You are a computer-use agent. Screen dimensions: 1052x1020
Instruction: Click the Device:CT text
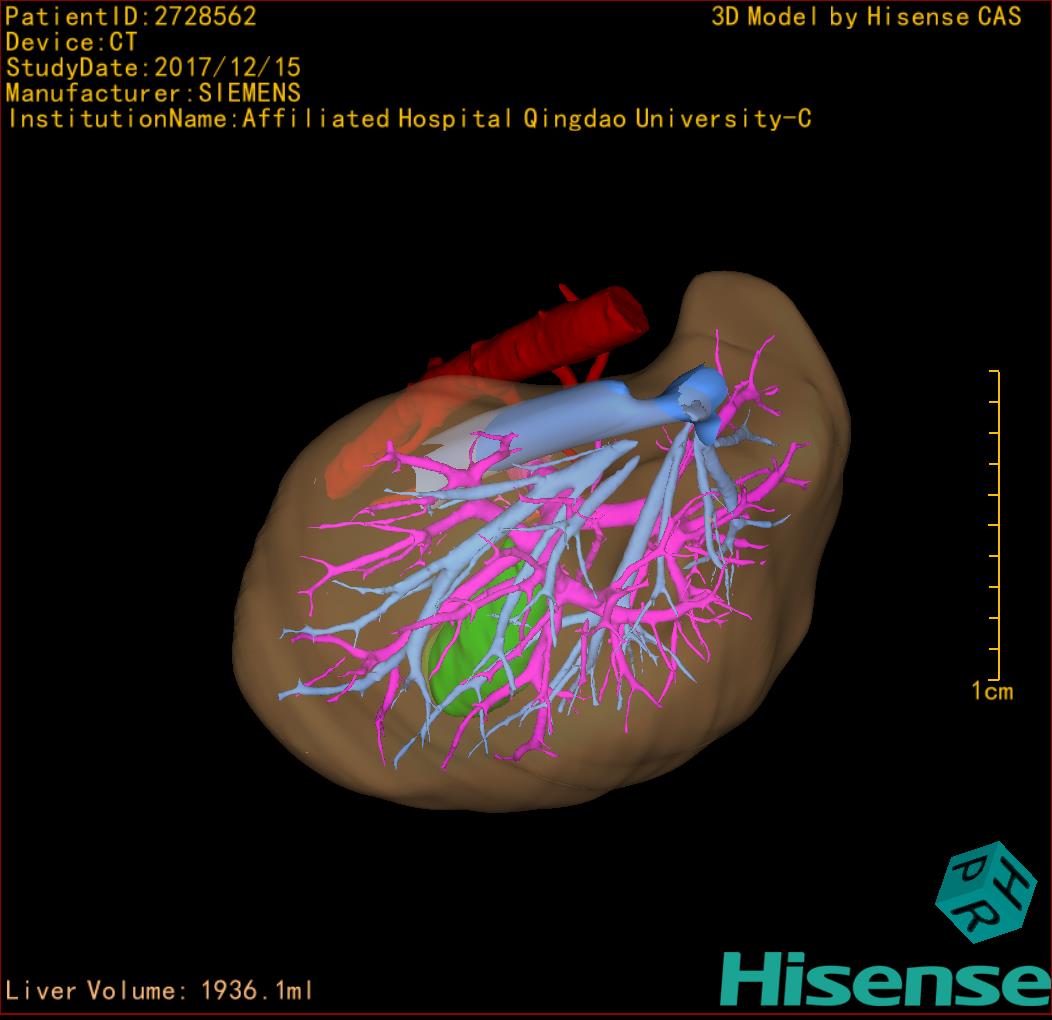(x=71, y=42)
